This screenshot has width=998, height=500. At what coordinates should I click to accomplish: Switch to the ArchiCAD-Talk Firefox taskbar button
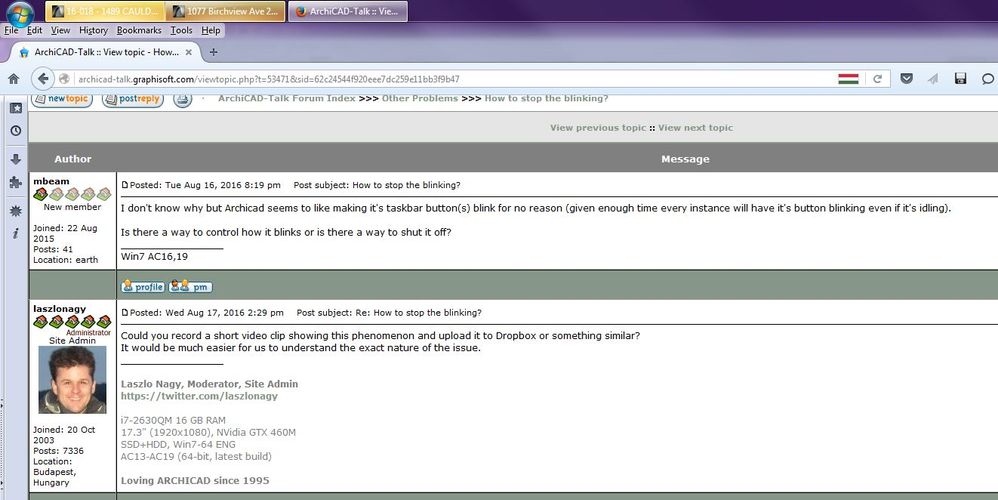[x=348, y=11]
